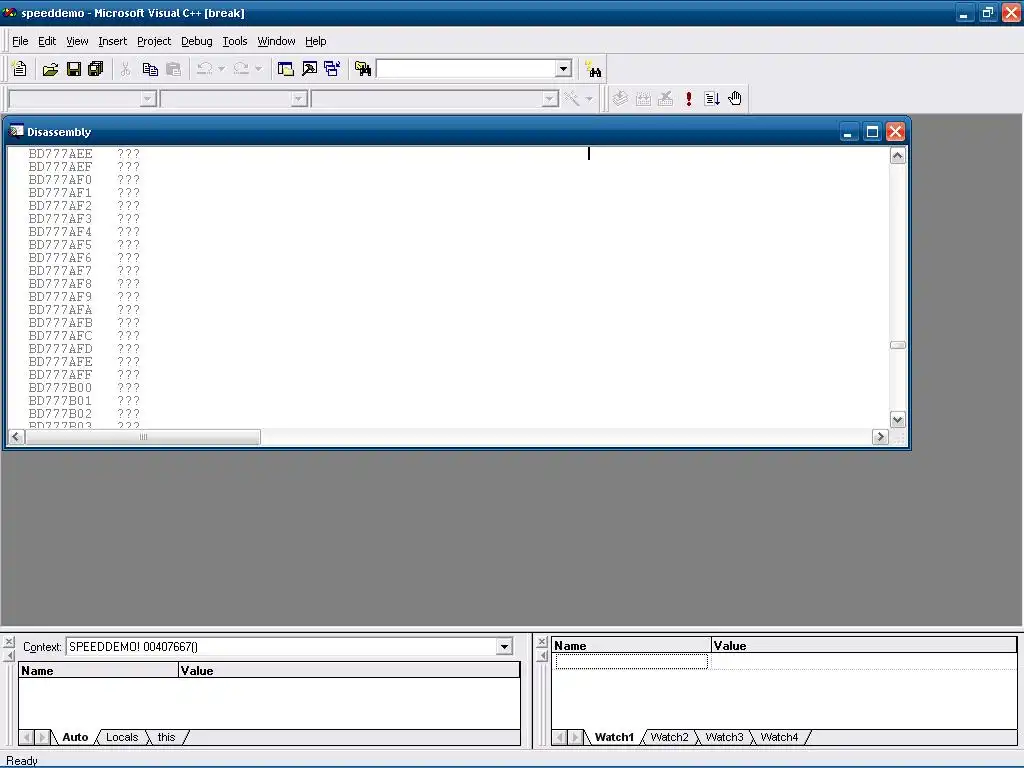Switch to the Auto variables tab
The height and width of the screenshot is (768, 1024).
click(75, 737)
